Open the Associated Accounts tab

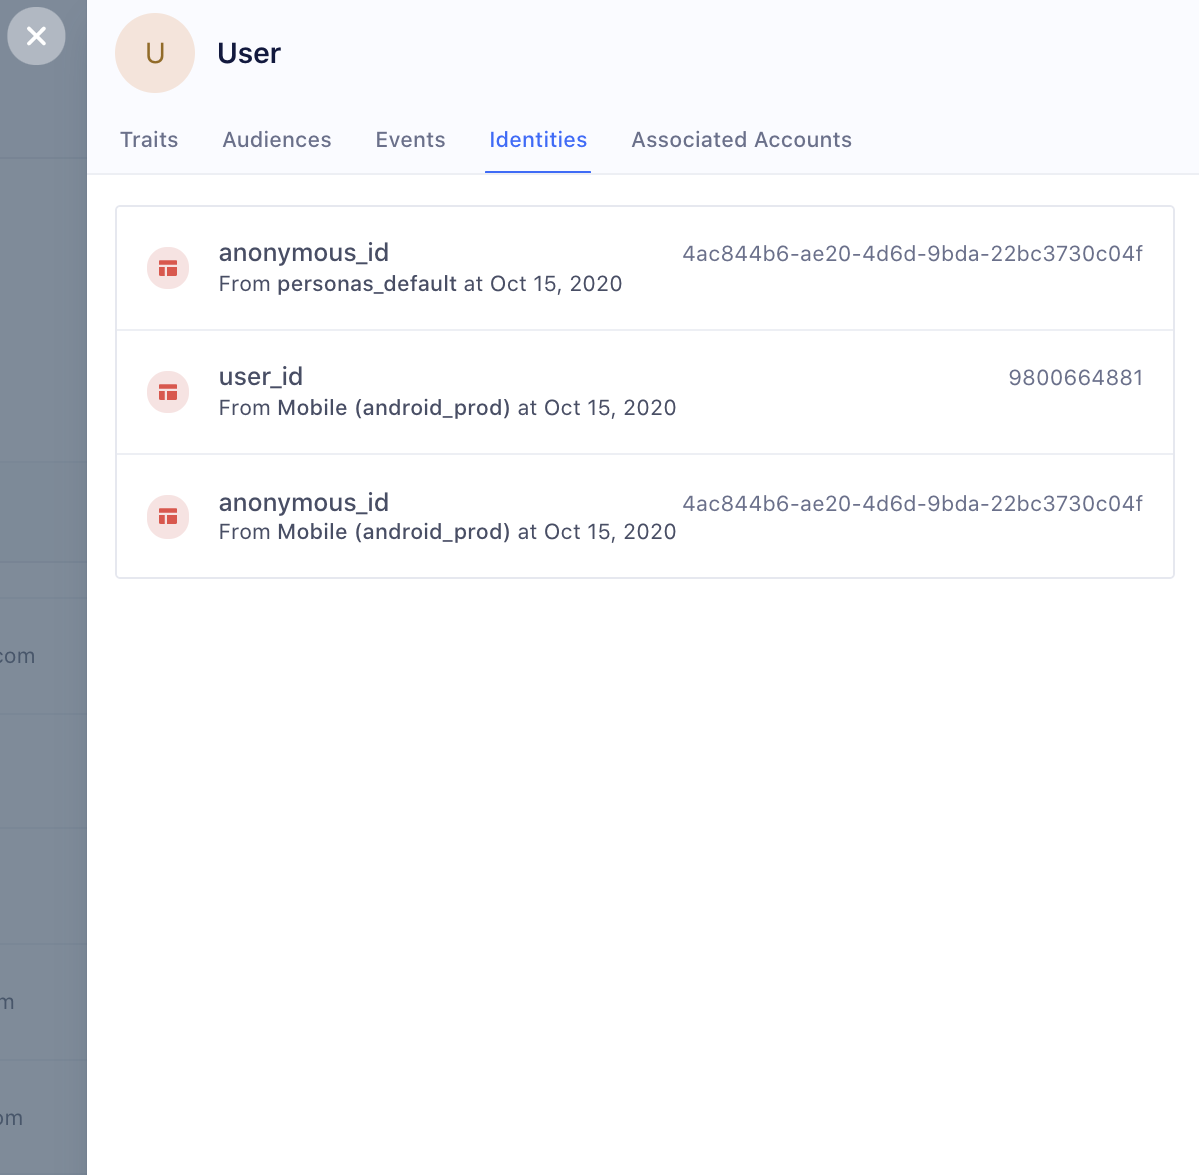click(x=742, y=140)
